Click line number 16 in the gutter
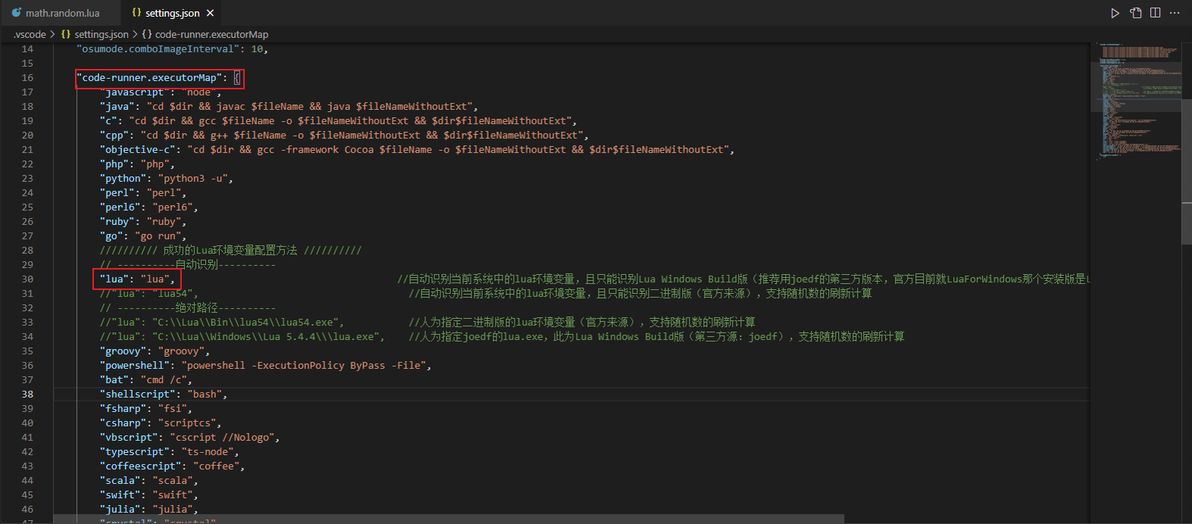1192x524 pixels. [27, 78]
